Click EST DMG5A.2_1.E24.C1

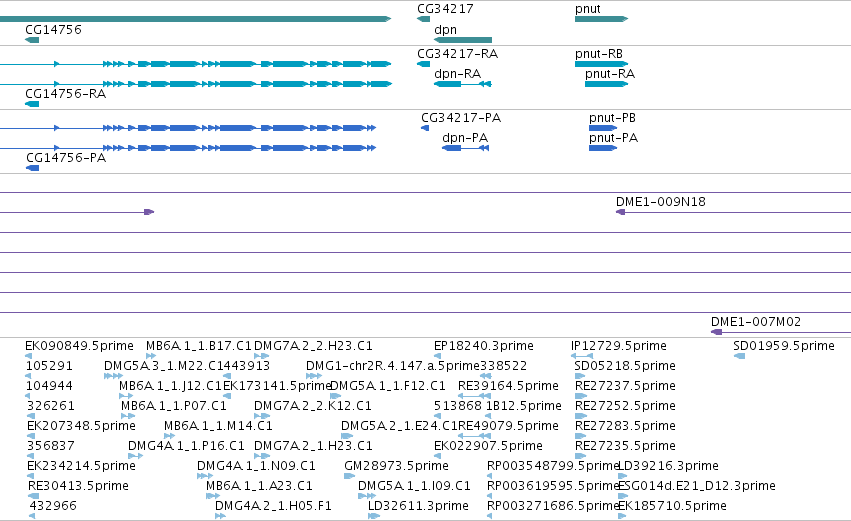click(x=399, y=425)
